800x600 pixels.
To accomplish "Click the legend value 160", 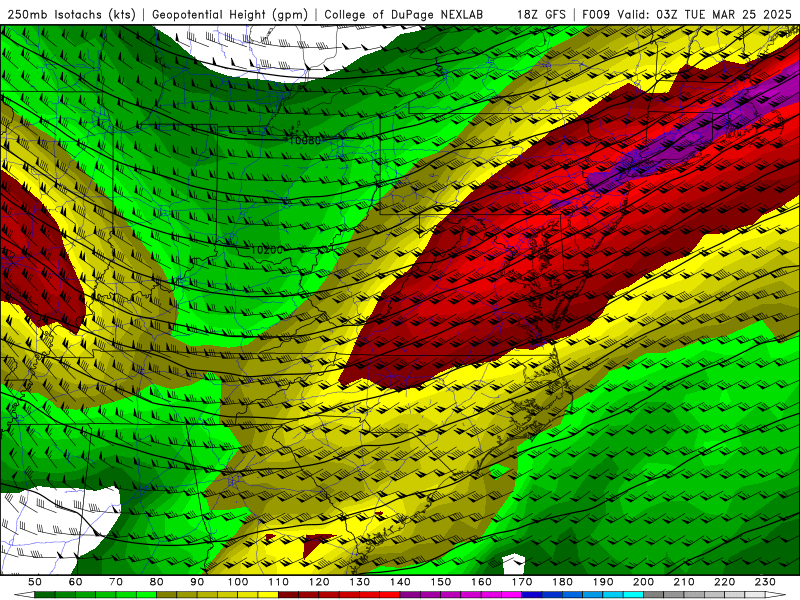I will pos(481,582).
